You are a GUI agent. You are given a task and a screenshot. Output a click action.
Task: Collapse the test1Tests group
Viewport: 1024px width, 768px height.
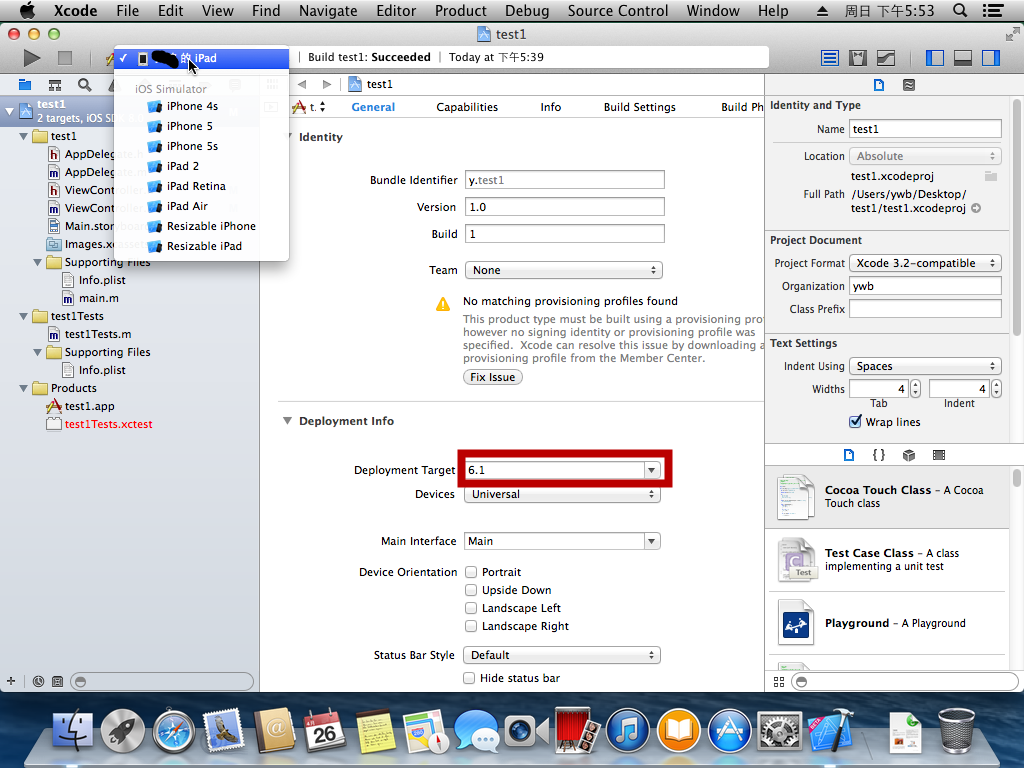point(24,316)
